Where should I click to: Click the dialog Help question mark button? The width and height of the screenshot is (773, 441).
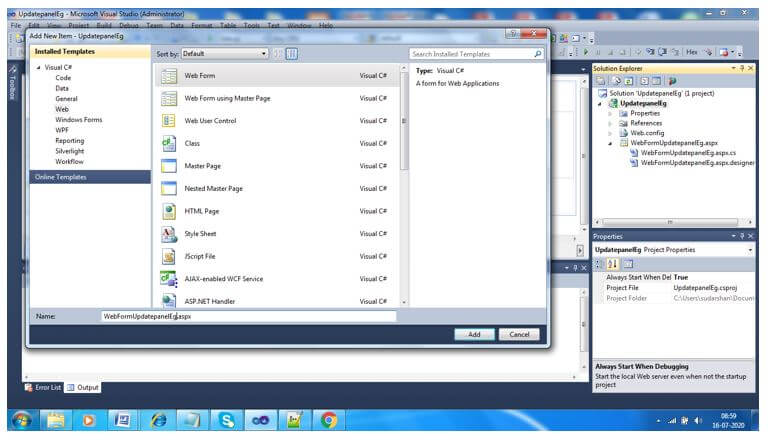tap(513, 34)
